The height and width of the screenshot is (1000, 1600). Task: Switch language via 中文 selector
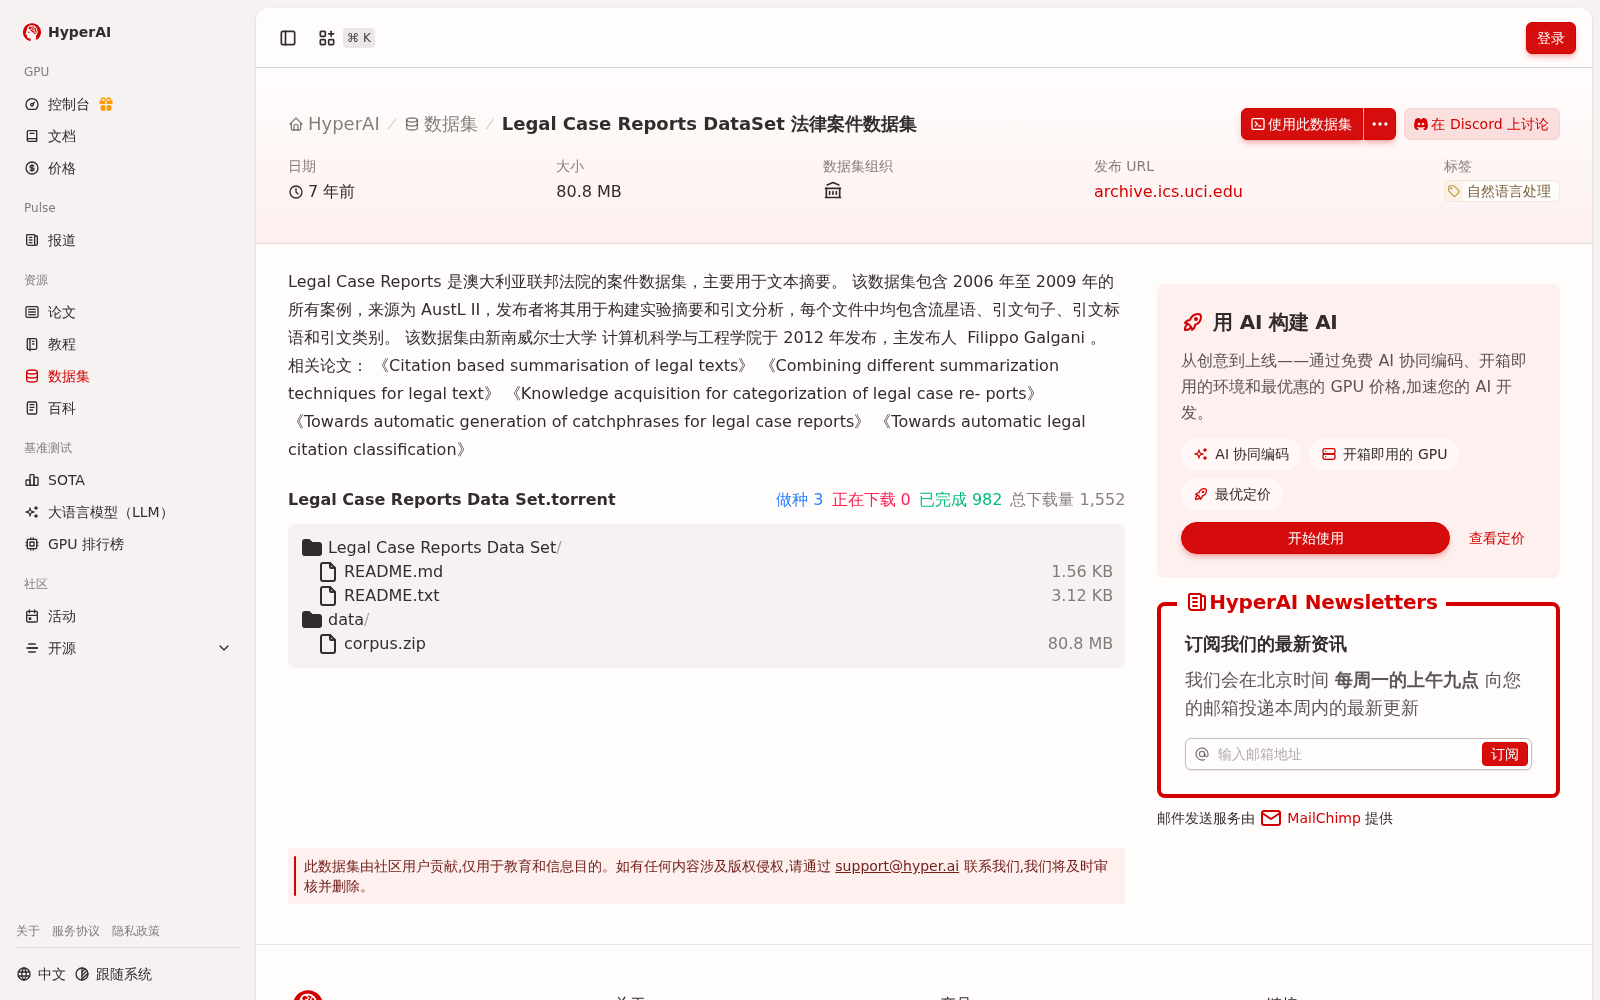(x=41, y=974)
